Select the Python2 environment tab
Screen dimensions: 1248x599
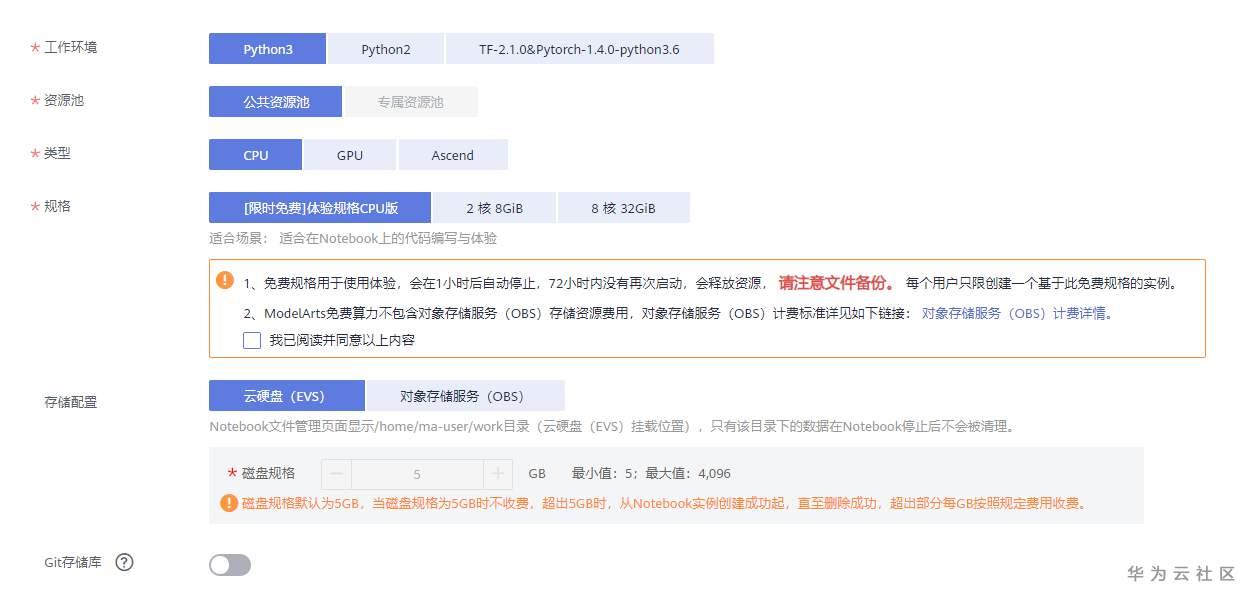point(385,48)
